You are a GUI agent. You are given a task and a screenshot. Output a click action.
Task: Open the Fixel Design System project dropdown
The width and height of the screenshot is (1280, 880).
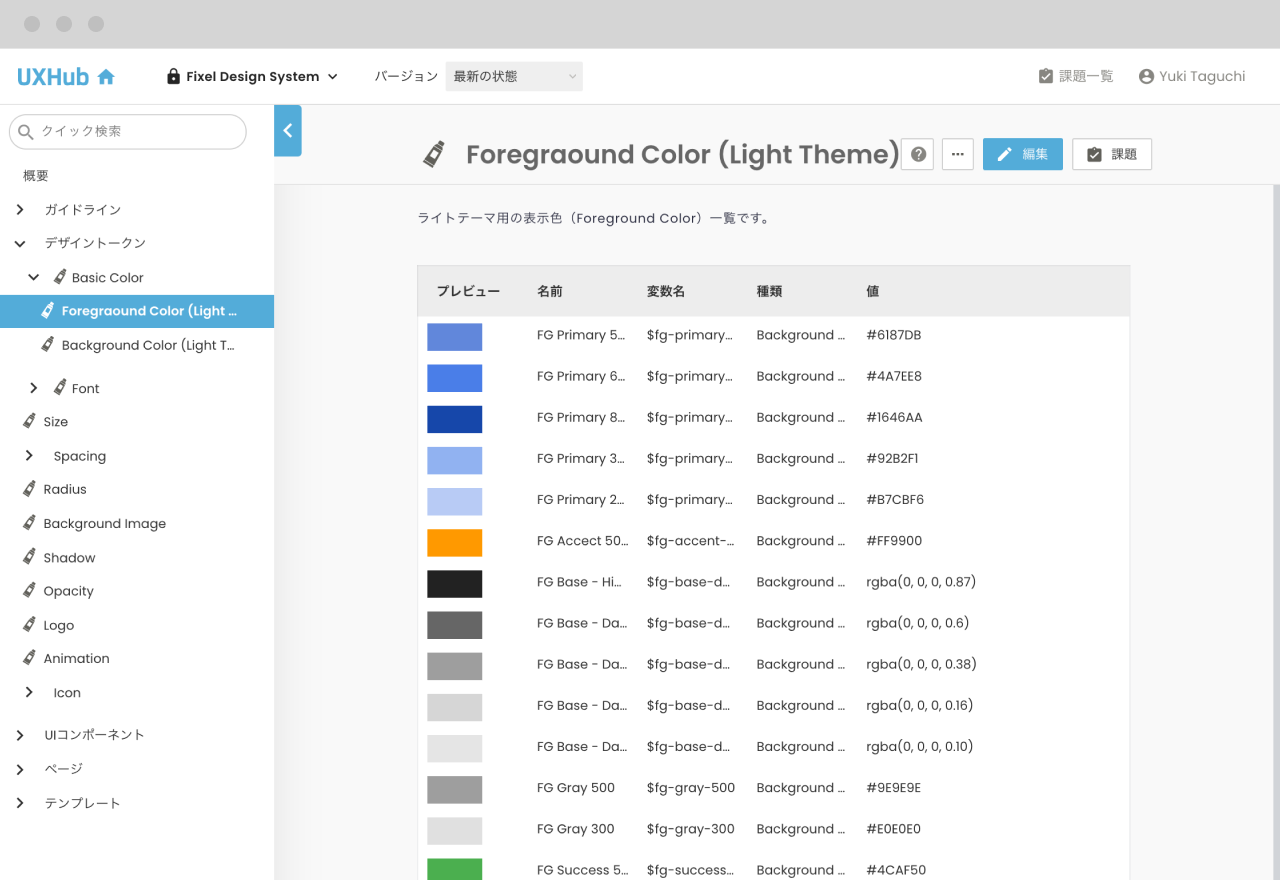252,77
